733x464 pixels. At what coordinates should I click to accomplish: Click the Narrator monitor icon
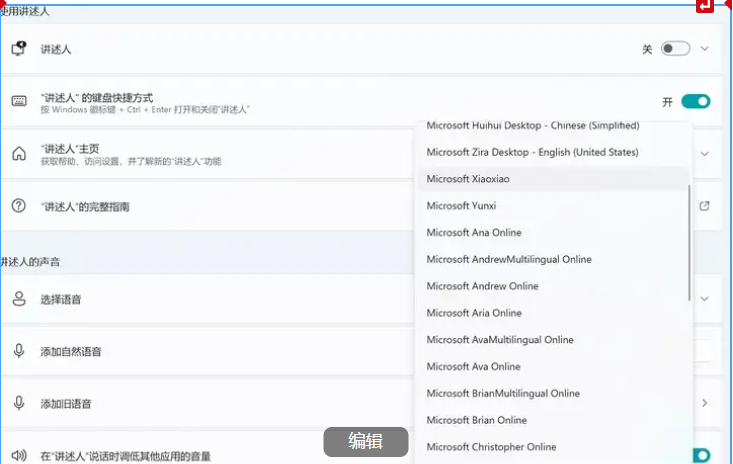pyautogui.click(x=19, y=49)
